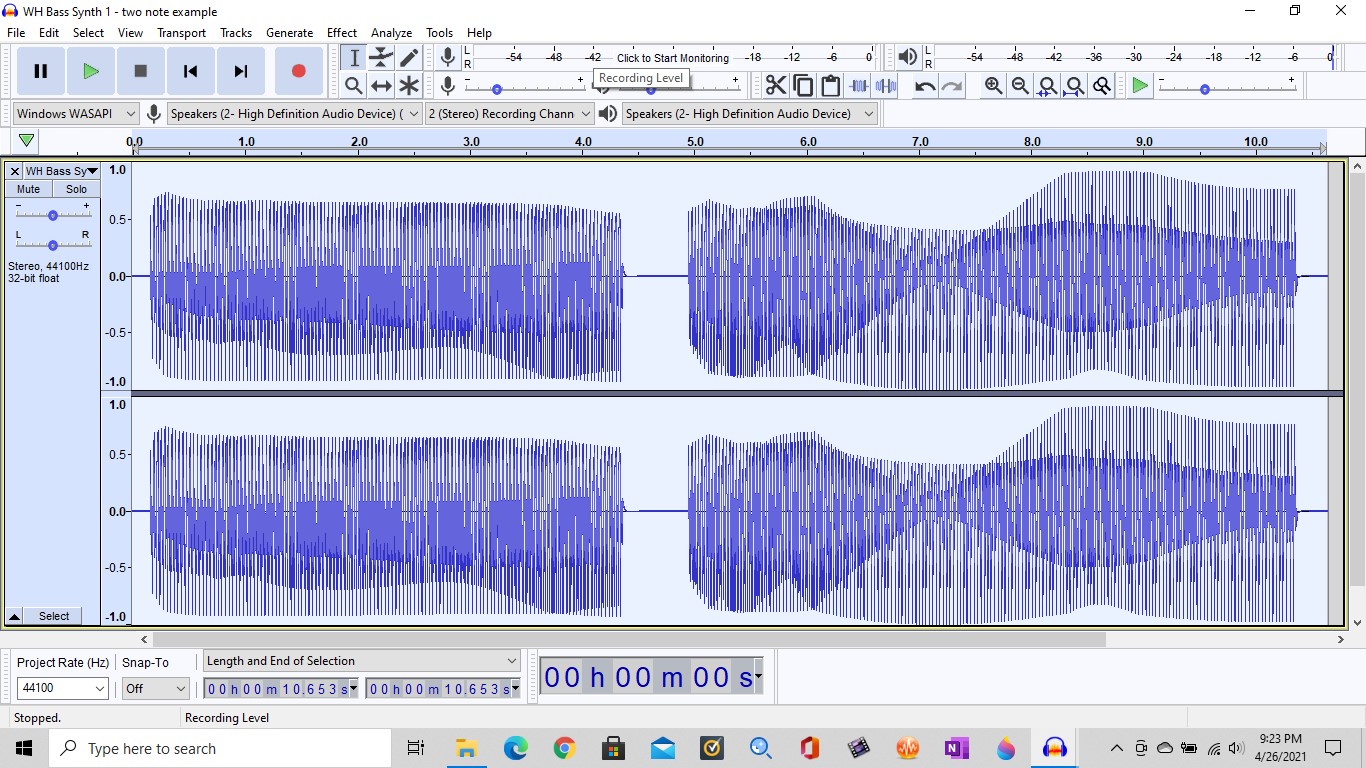Select the Draw pencil tool
Viewport: 1366px width, 768px height.
tap(409, 58)
